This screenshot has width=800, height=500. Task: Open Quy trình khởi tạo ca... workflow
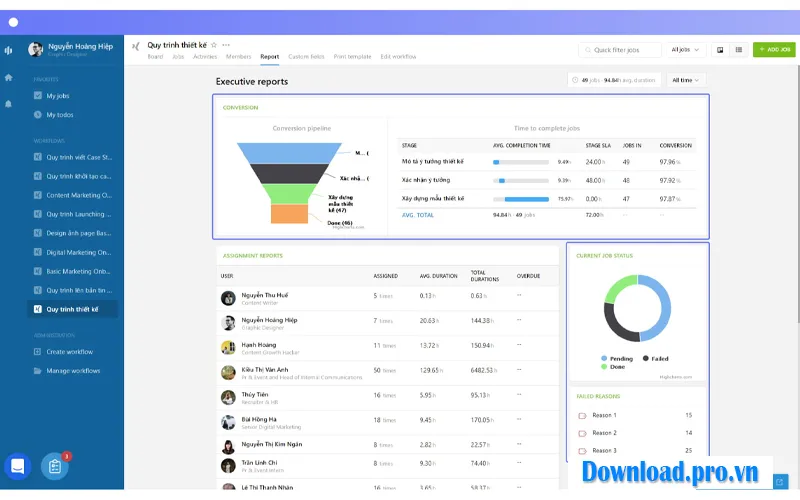pos(72,176)
